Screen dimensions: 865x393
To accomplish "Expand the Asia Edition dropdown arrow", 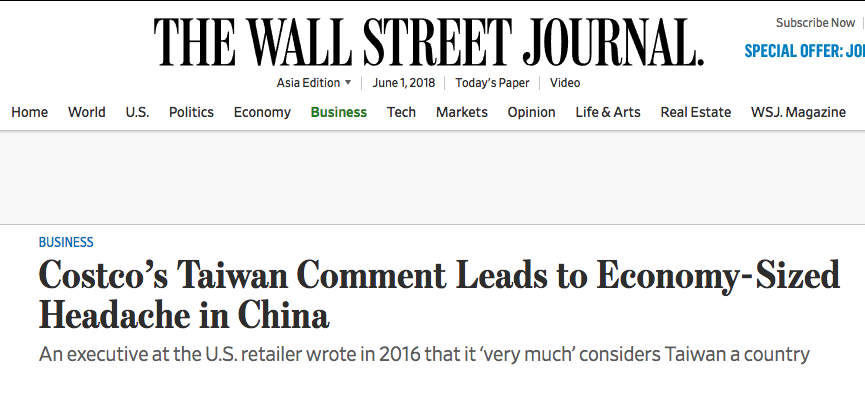I will point(348,83).
